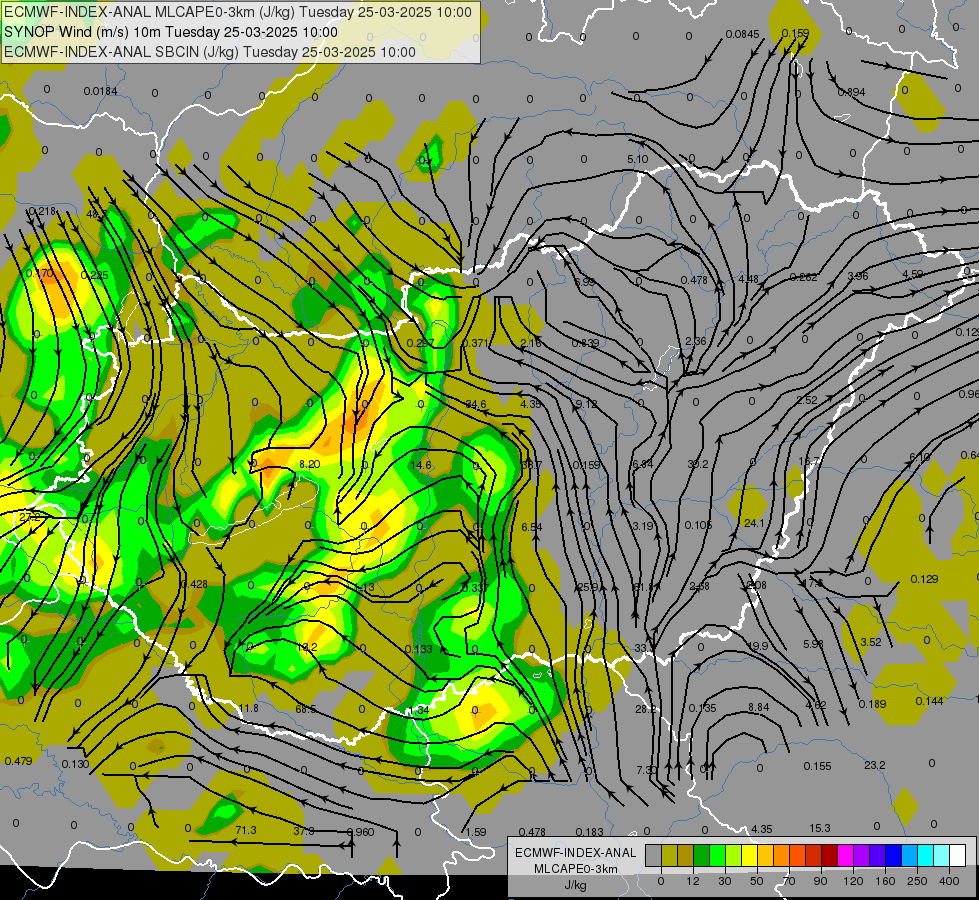
Task: Click the map value '23.2'
Action: point(875,765)
